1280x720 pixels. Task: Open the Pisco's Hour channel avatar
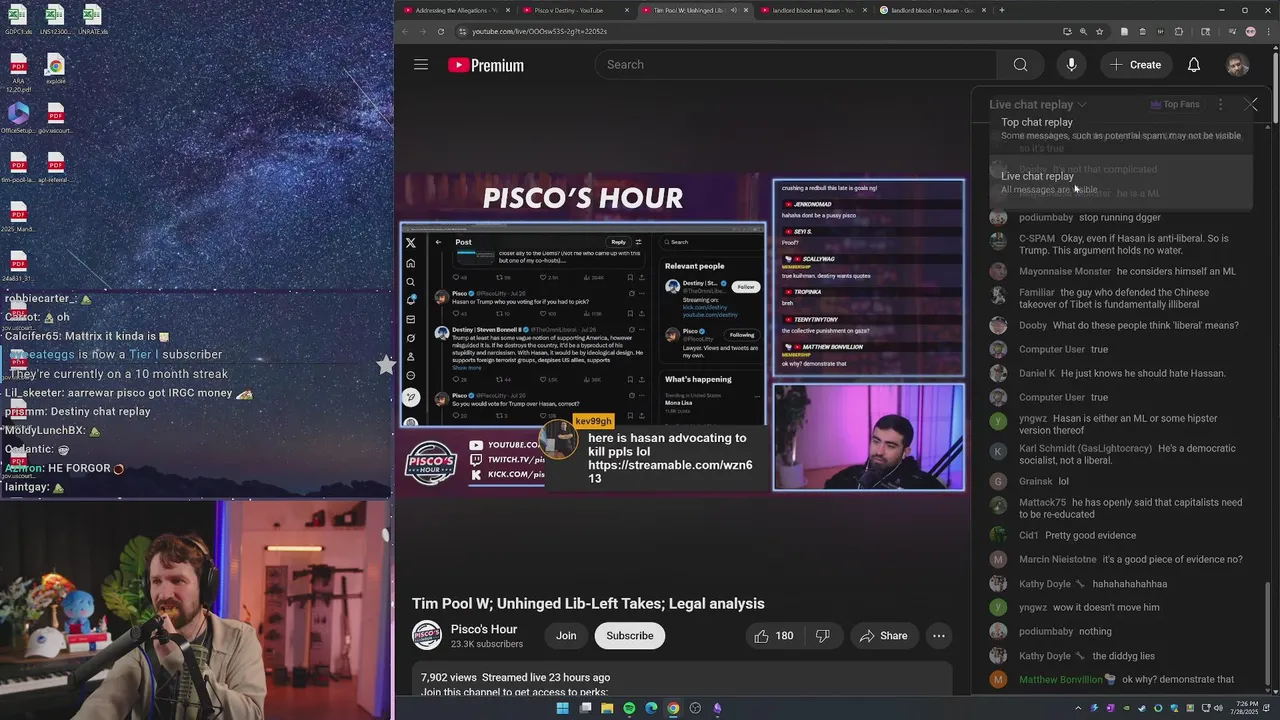point(427,636)
